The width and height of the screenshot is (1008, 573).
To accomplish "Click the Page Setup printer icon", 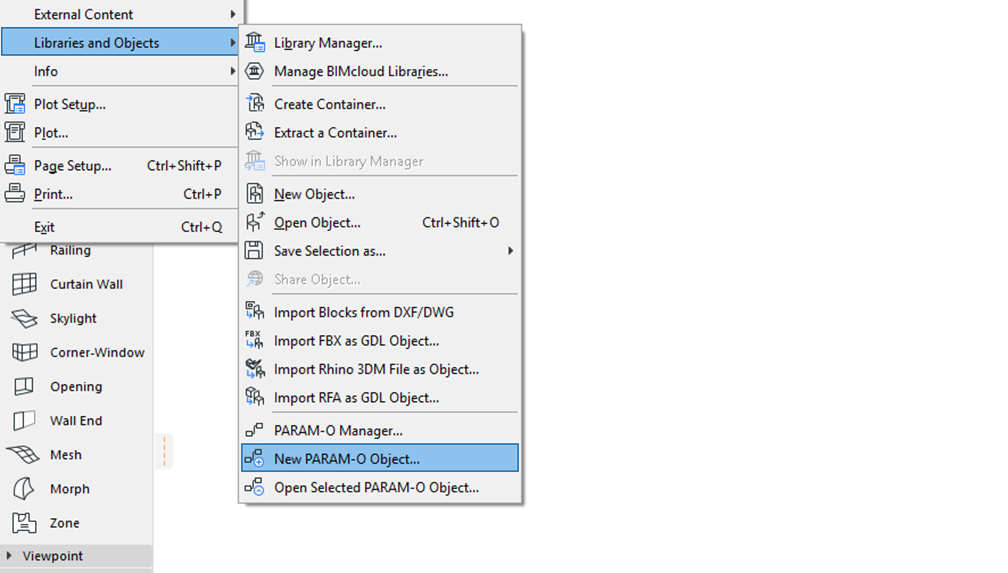I will (15, 165).
